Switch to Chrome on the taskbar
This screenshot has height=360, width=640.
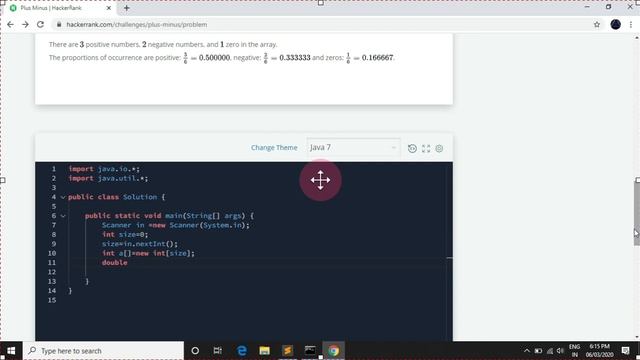tap(333, 351)
